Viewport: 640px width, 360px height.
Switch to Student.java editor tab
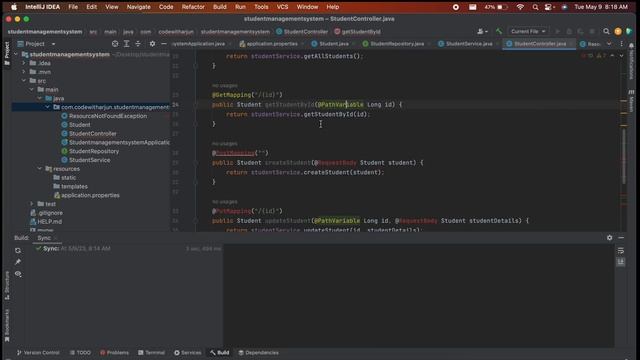coord(333,44)
